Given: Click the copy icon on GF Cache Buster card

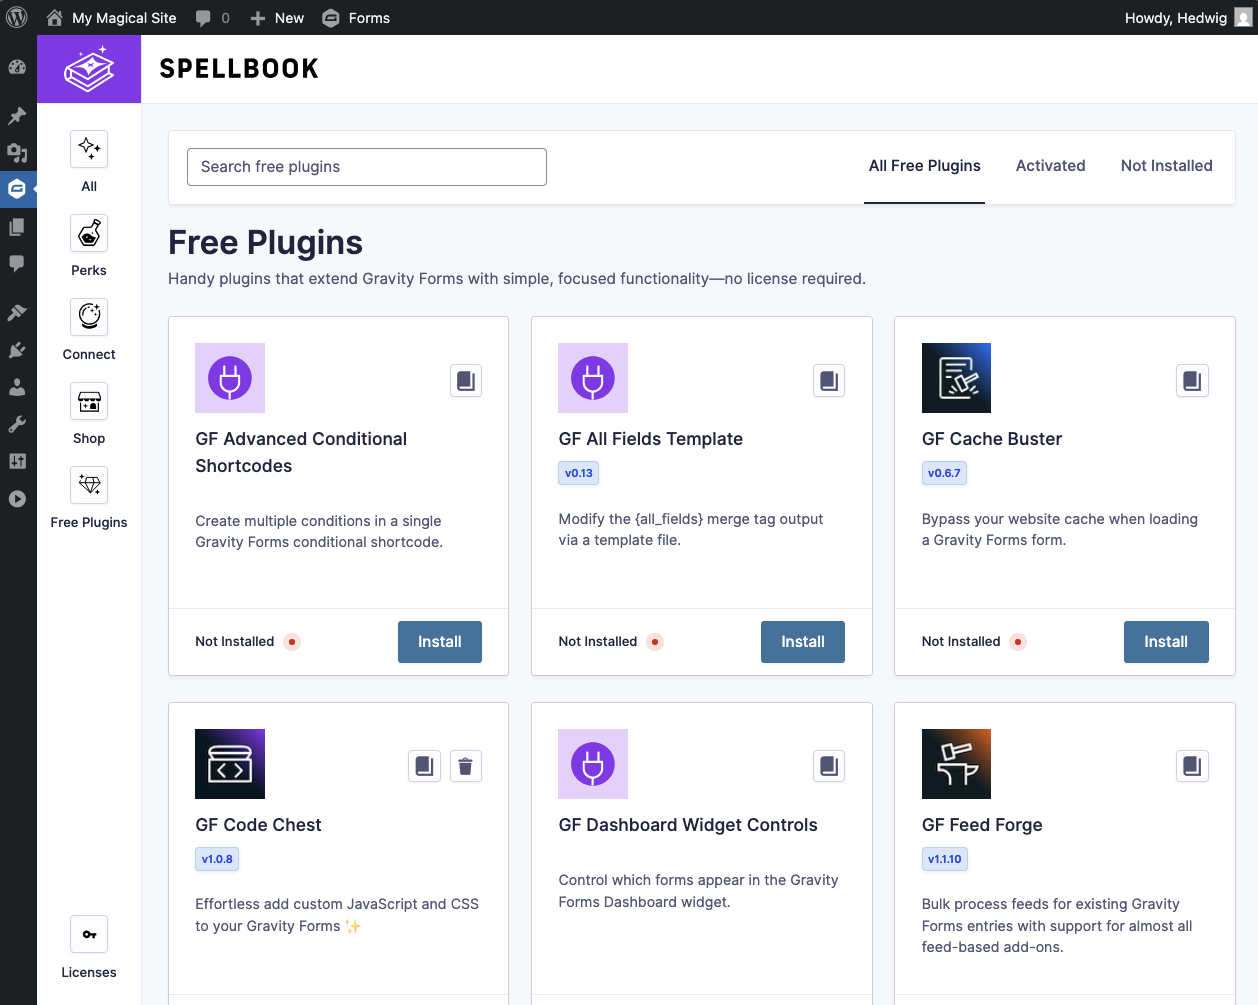Looking at the screenshot, I should point(1191,380).
